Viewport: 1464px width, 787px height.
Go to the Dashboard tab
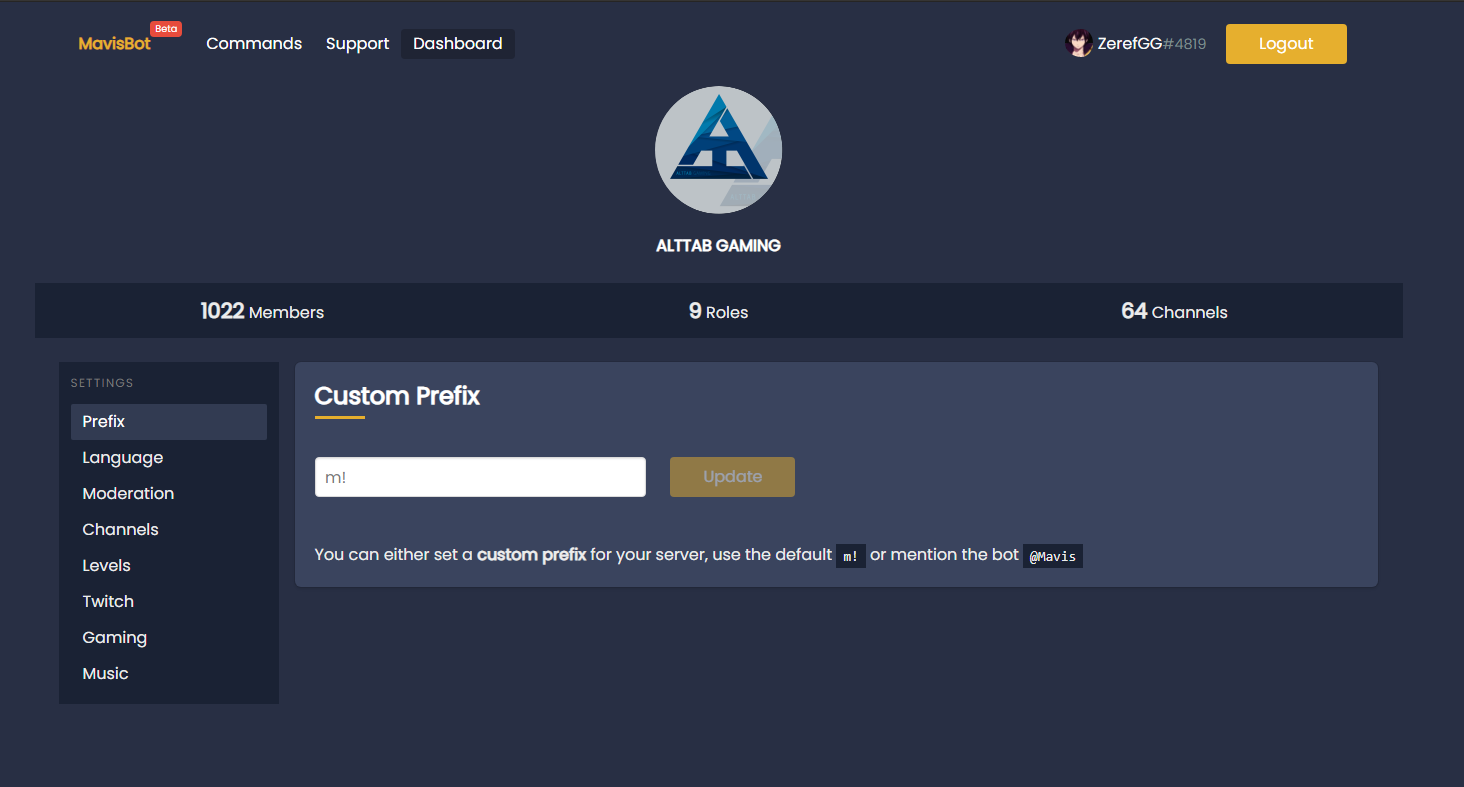point(458,44)
